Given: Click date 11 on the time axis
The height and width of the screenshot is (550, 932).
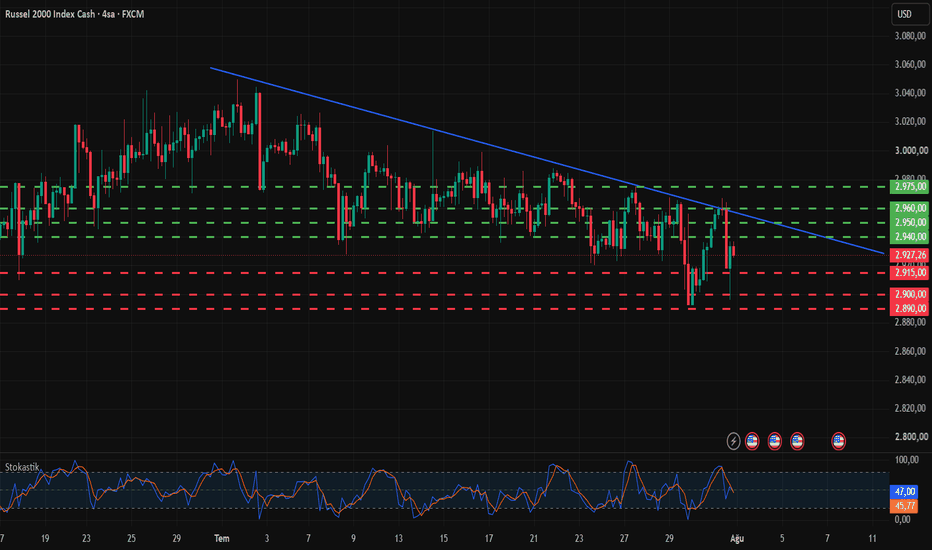Looking at the screenshot, I should click(872, 539).
